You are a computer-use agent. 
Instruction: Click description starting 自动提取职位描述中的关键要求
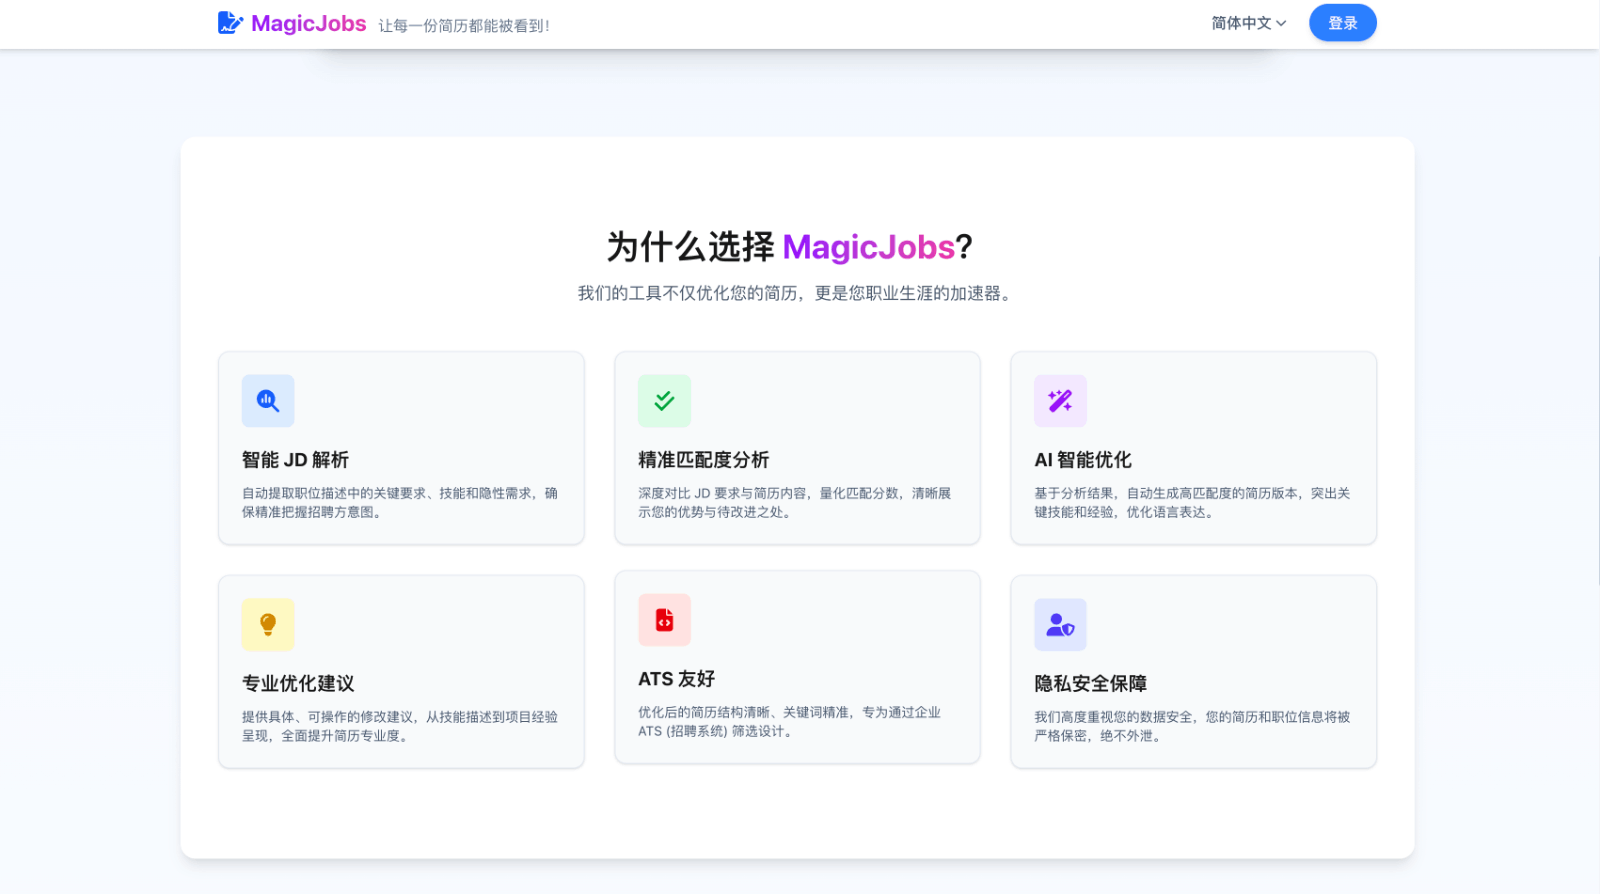[x=400, y=502]
